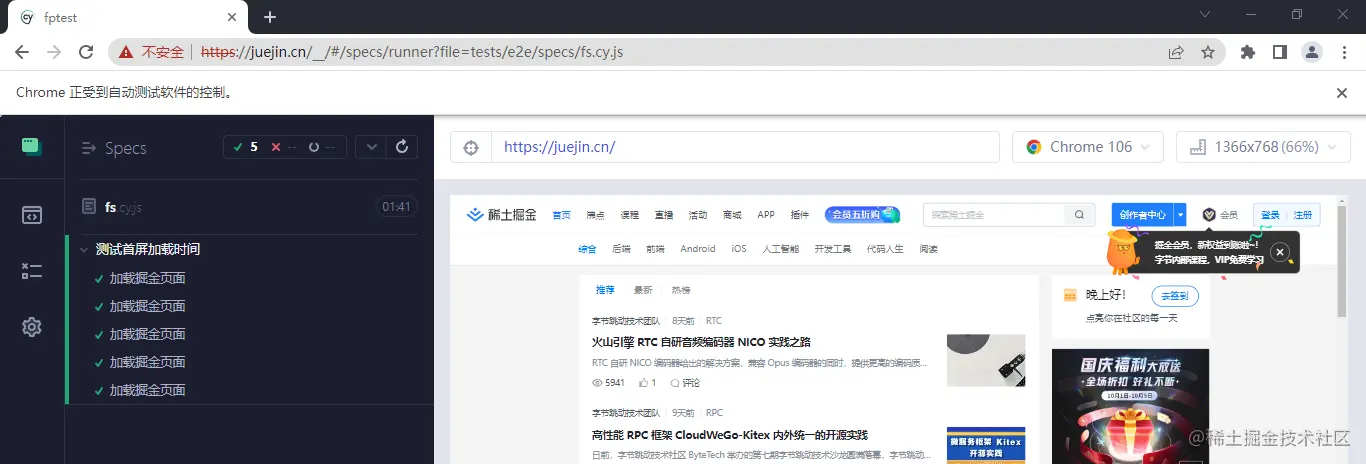The width and height of the screenshot is (1366, 464).
Task: Switch to the 热榜 feed tab
Action: [x=681, y=290]
